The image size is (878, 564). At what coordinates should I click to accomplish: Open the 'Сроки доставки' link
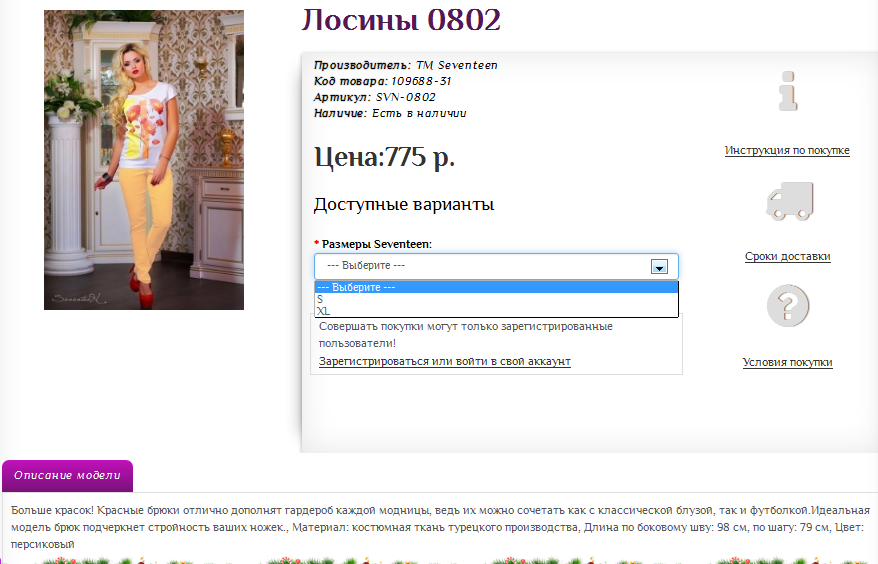click(787, 256)
